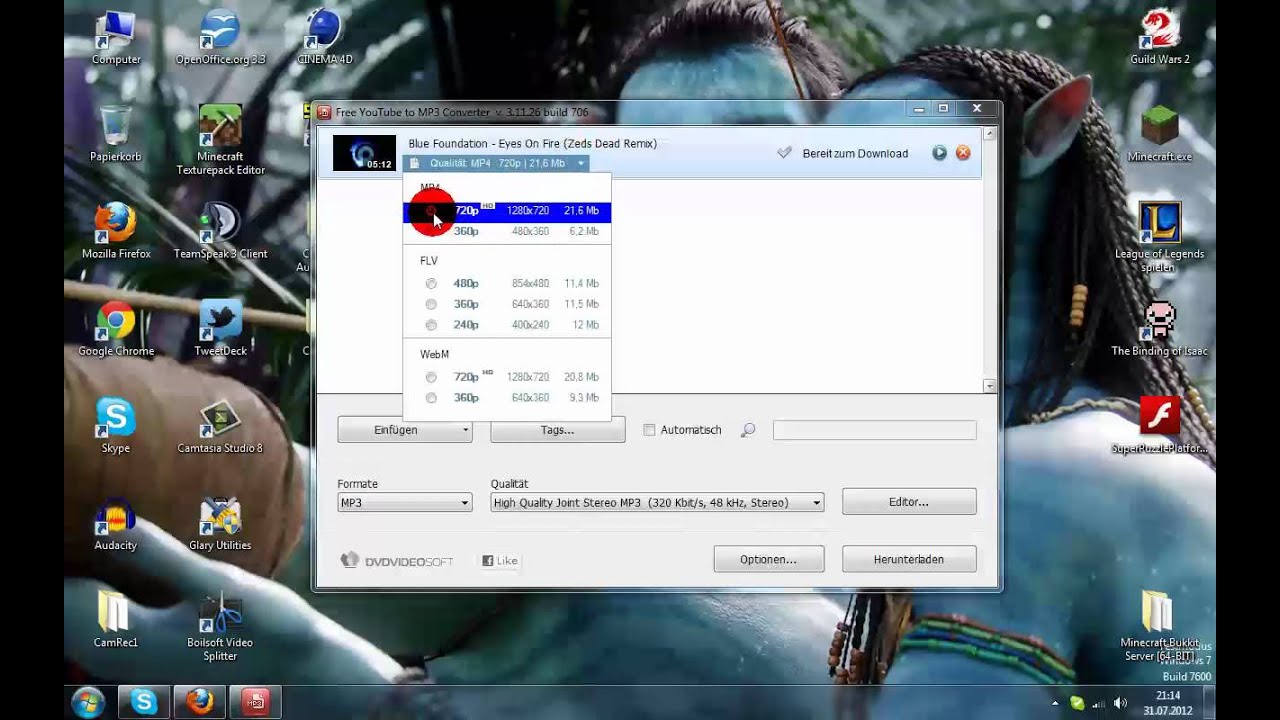Open the TeamSpeak 3 Client shortcut
The image size is (1280, 720).
(x=220, y=232)
